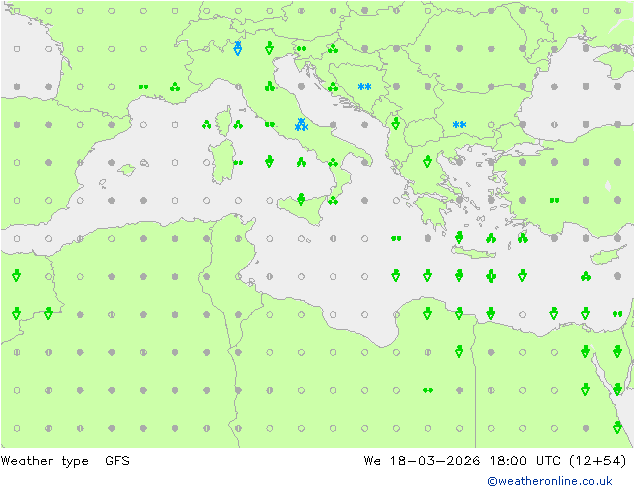Screen dimensions: 634x490
Task: Select the 'Weather type GFS' caption
Action: click(x=65, y=461)
